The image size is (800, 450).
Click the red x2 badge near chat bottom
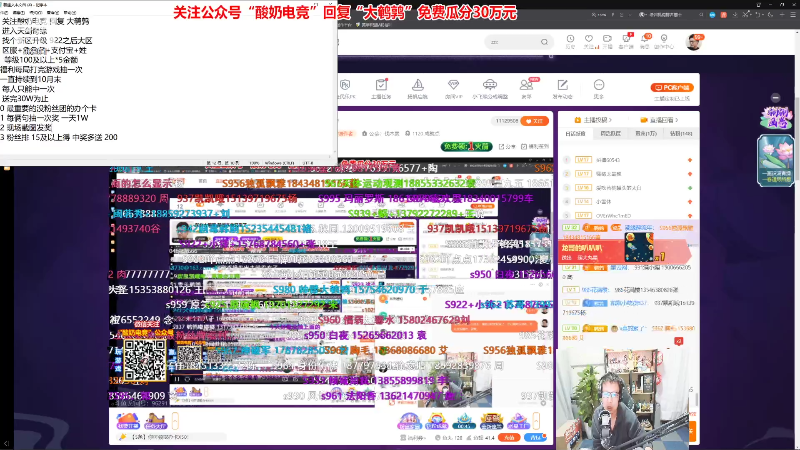679,341
